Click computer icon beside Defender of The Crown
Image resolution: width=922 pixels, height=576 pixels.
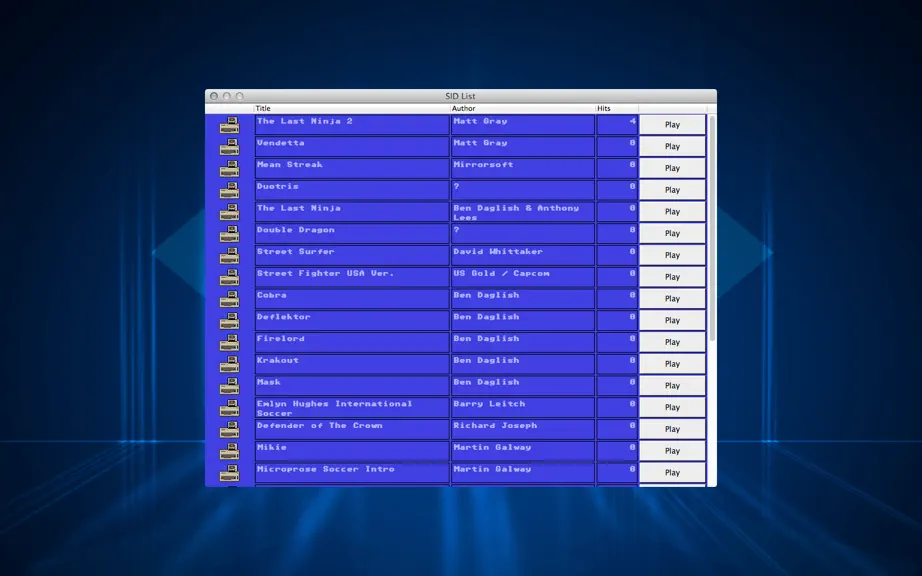pos(229,430)
